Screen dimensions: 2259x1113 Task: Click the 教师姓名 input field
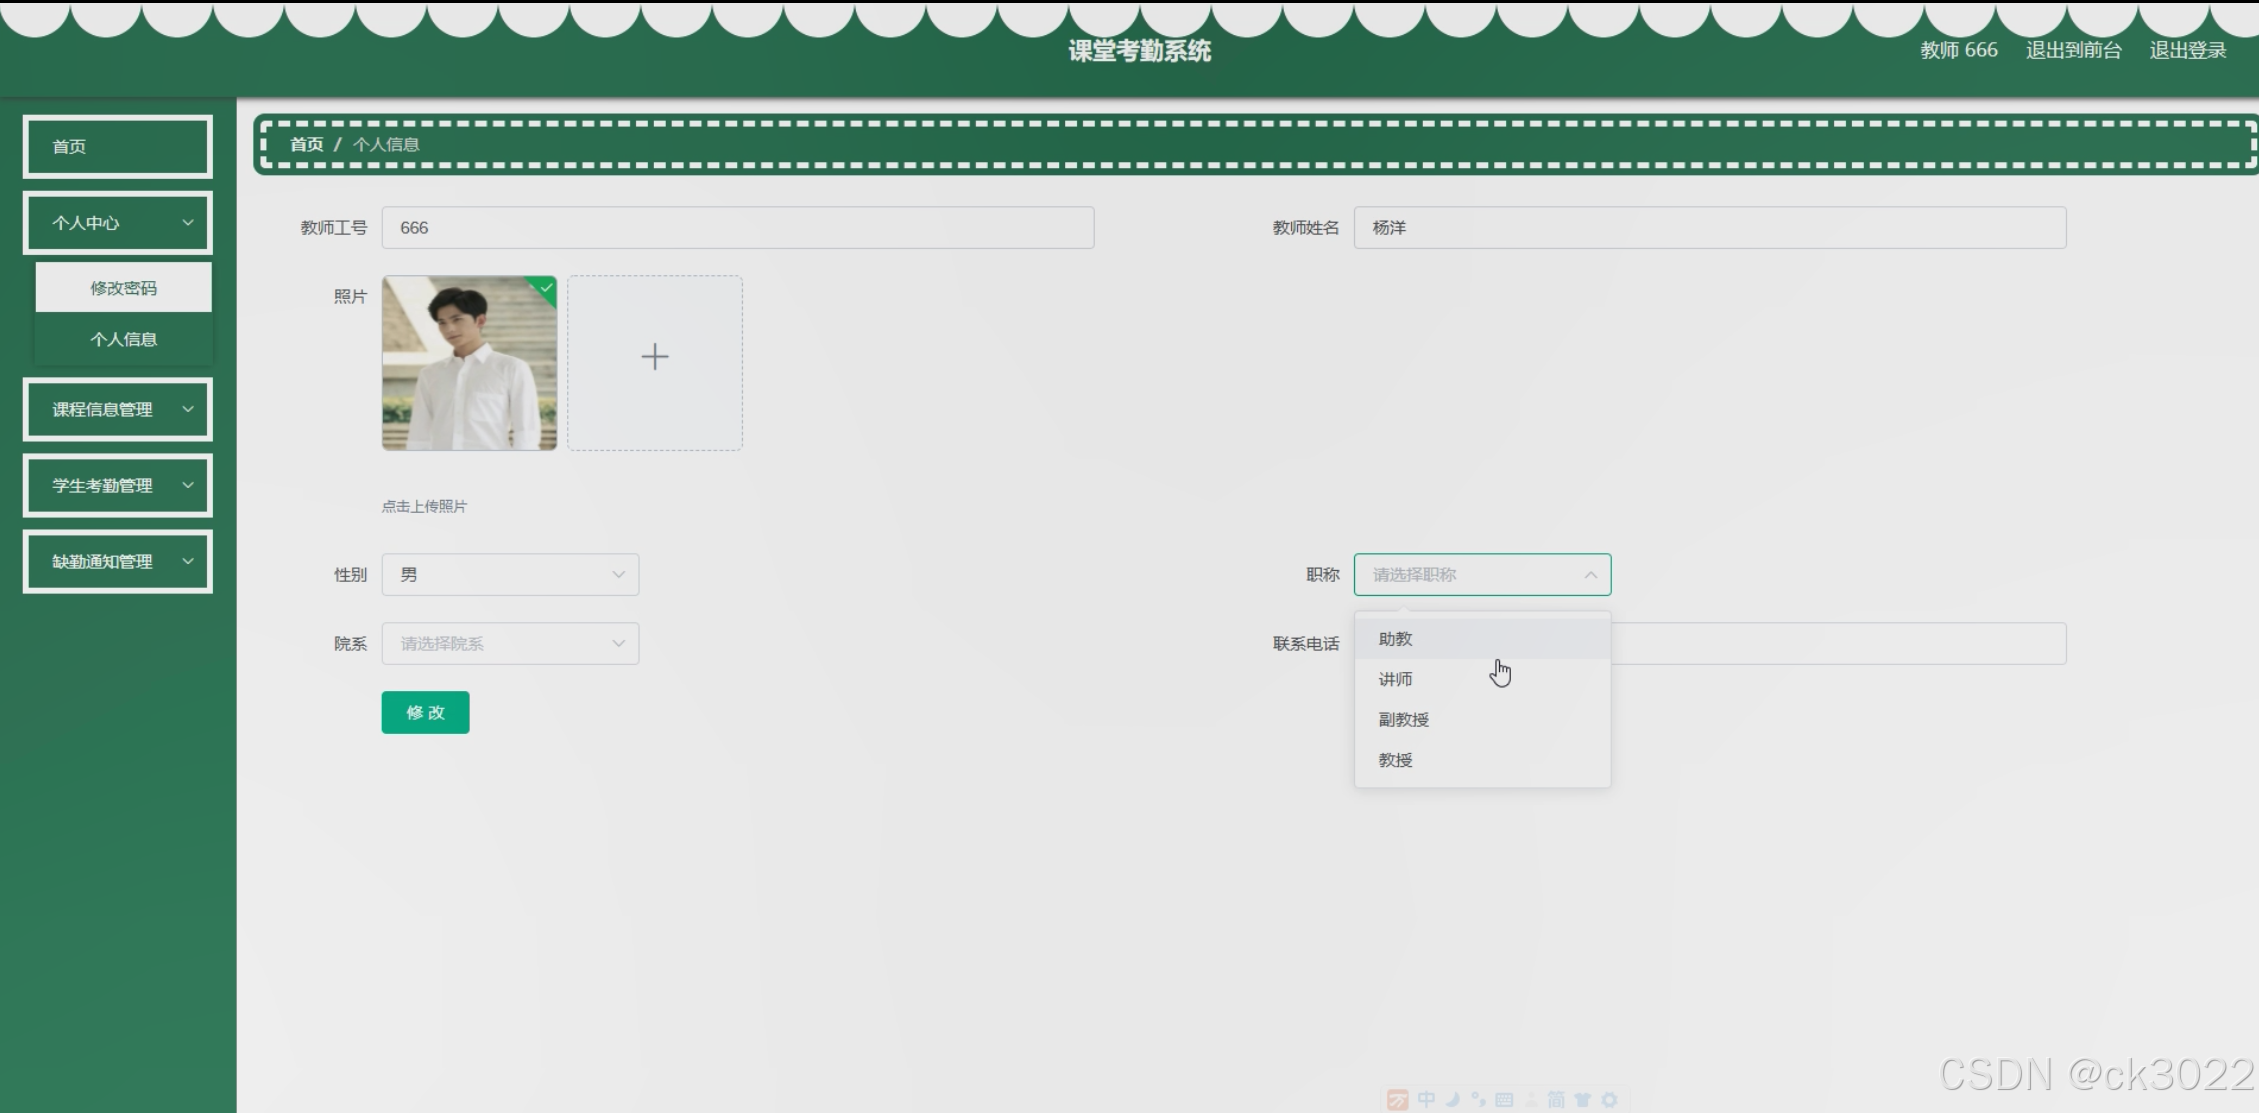tap(1709, 228)
